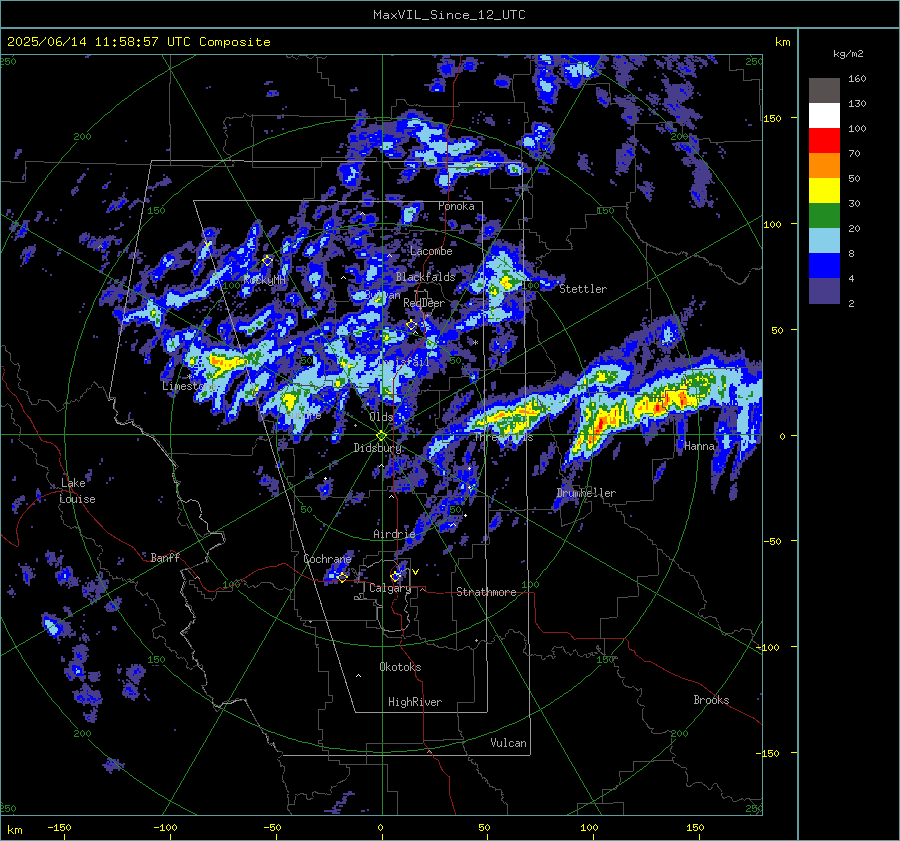Screen dimensions: 900x841
Task: Click the -100 label on right axis
Action: (767, 647)
